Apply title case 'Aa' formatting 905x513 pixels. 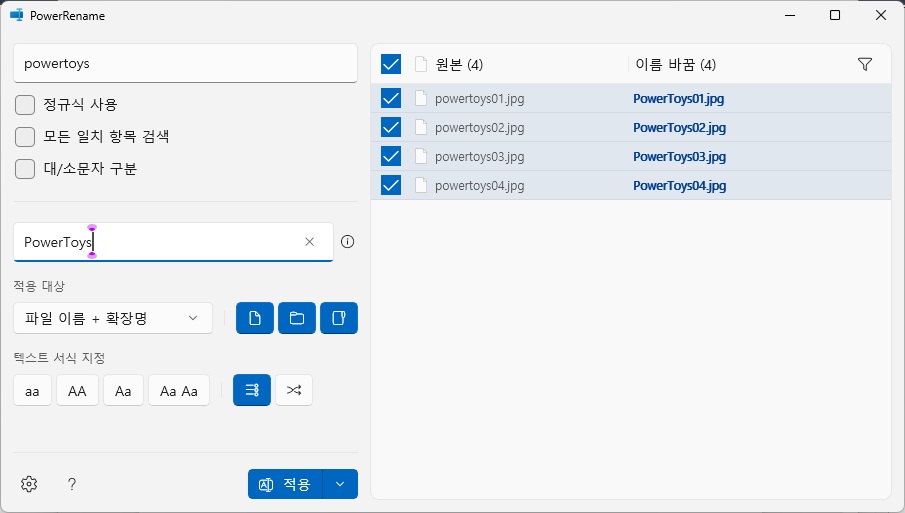tap(123, 391)
